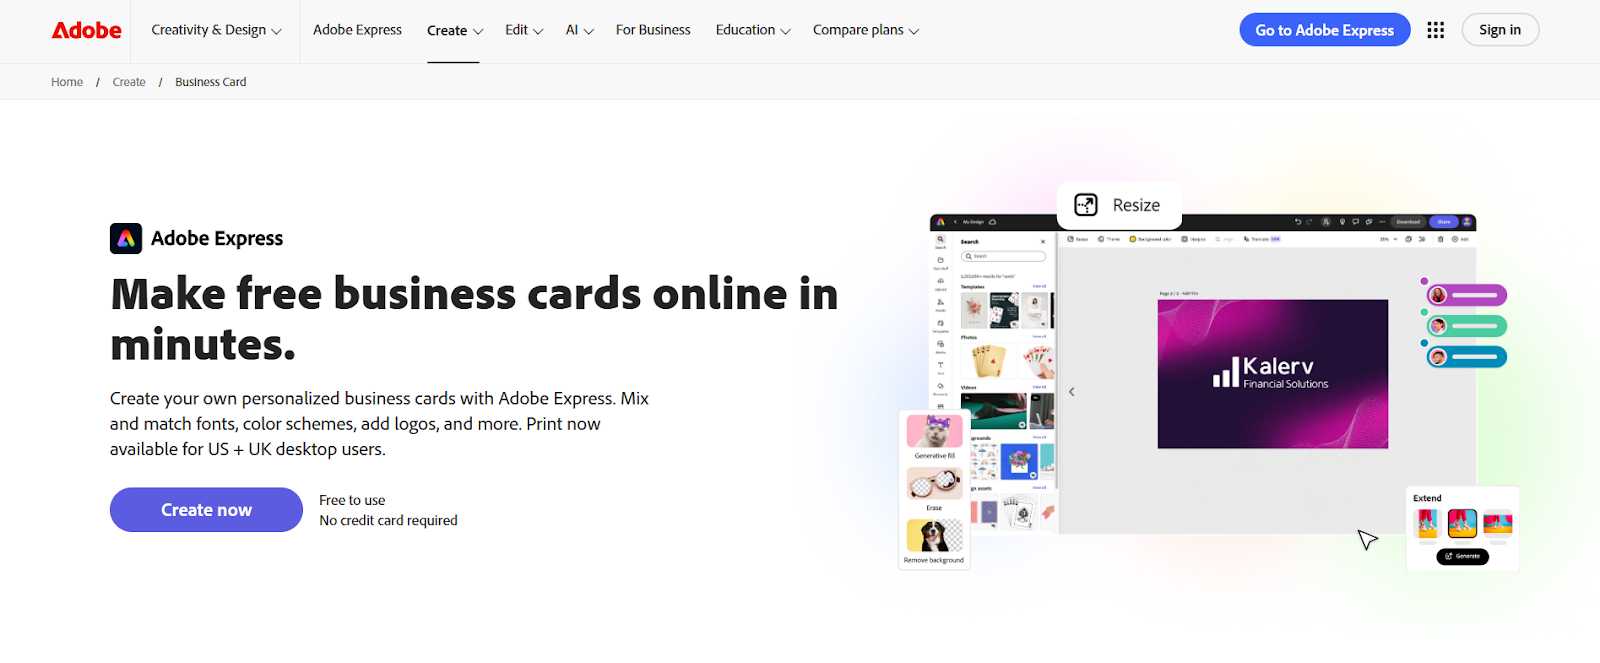Click the left chevron beside the editor canvas
The image size is (1600, 663).
[1071, 392]
